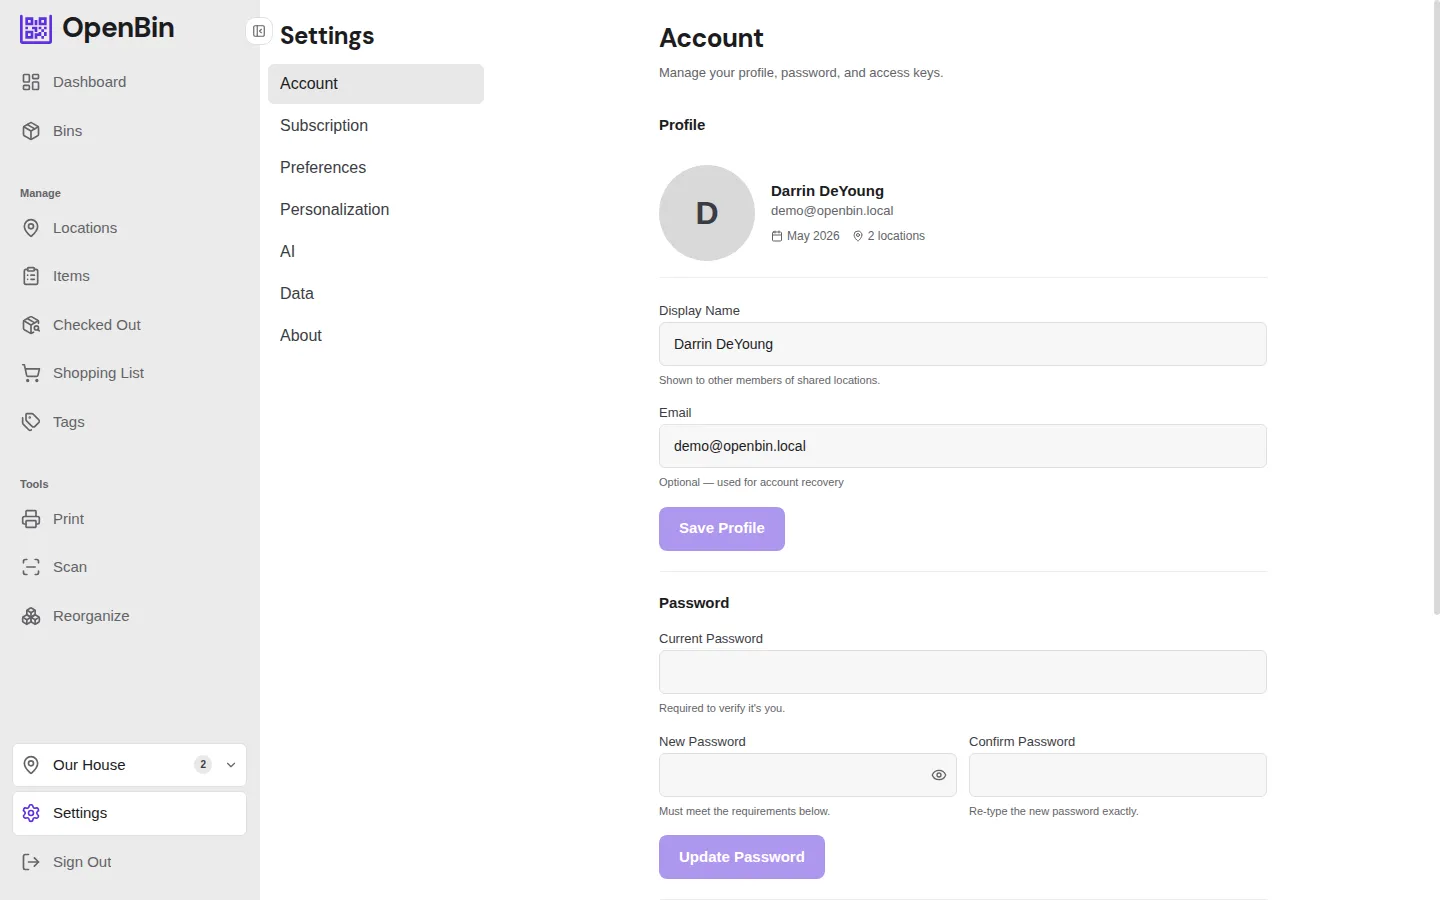This screenshot has width=1440, height=900.
Task: Click the Update Password button
Action: click(x=742, y=857)
